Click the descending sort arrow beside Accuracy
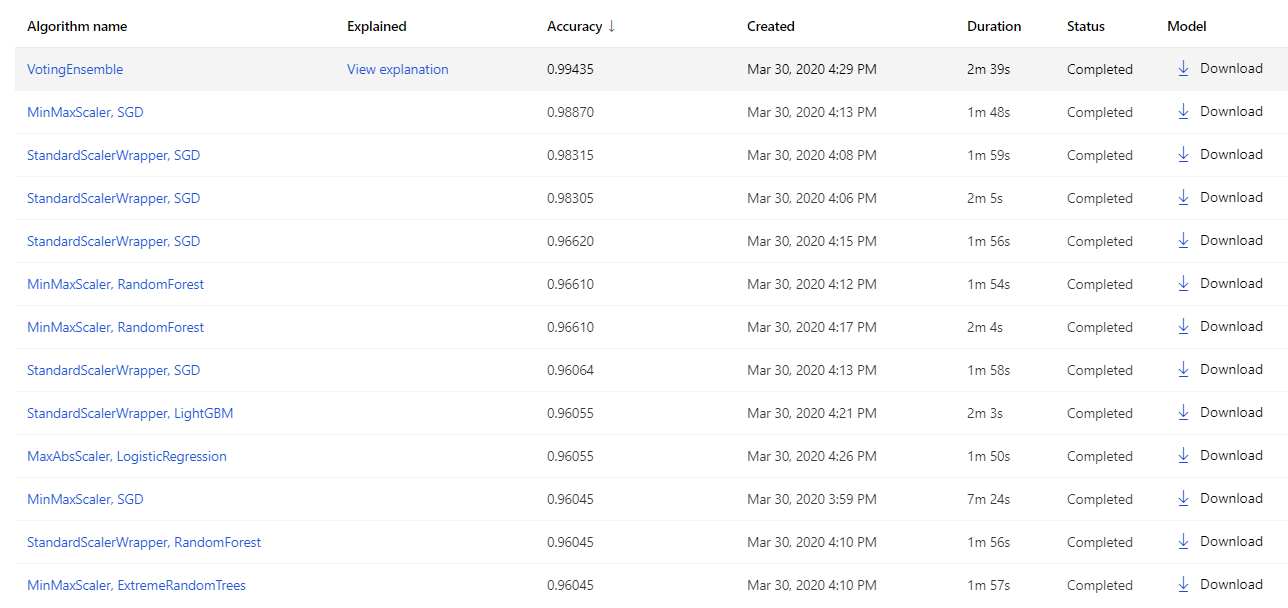 [611, 26]
